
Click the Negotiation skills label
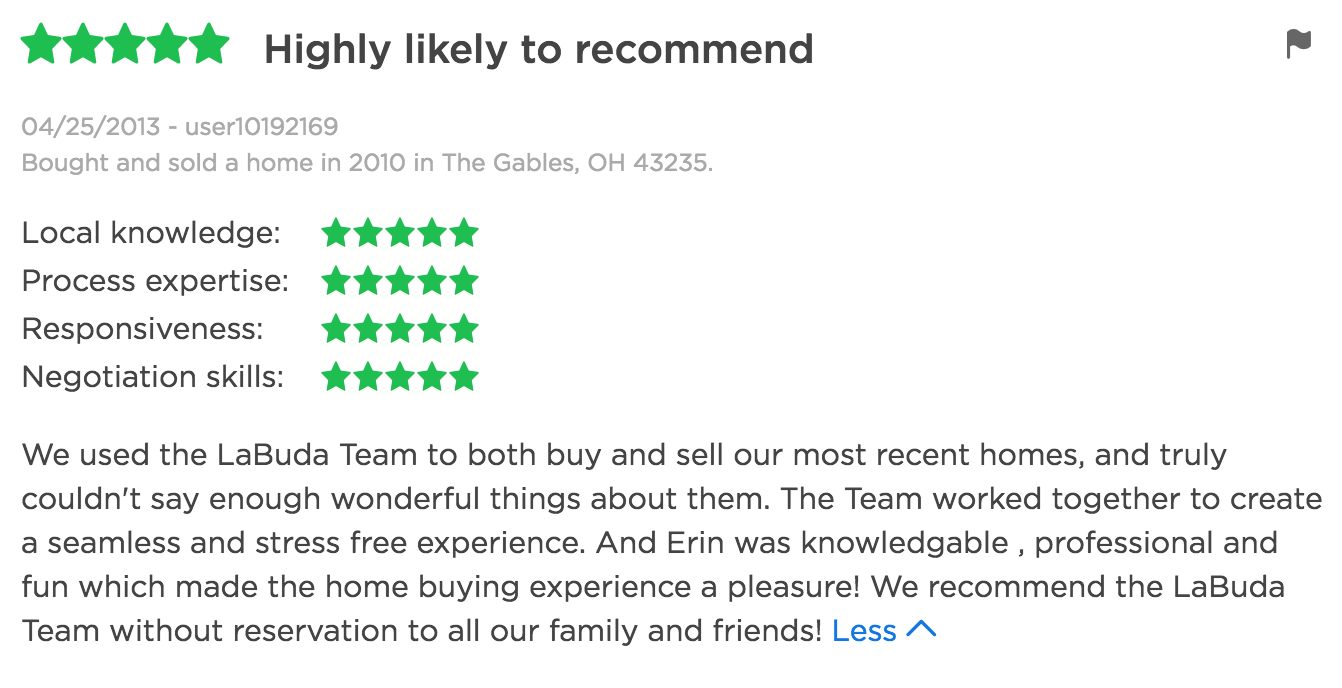pos(153,378)
